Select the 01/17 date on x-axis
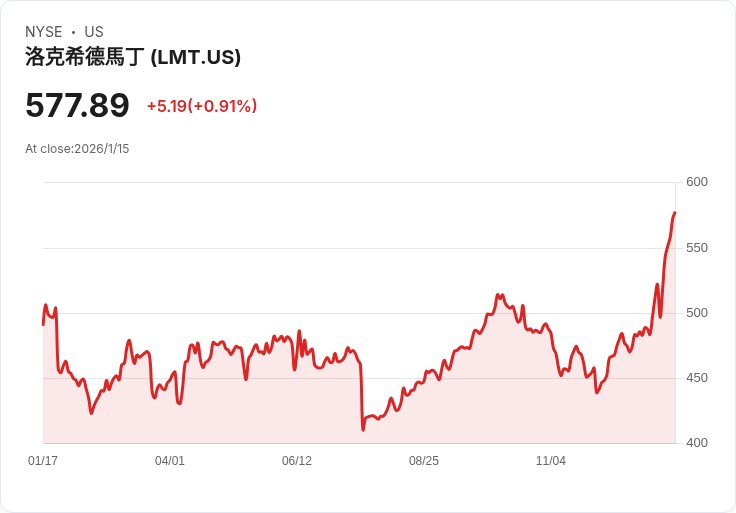Image resolution: width=736 pixels, height=513 pixels. pyautogui.click(x=43, y=461)
